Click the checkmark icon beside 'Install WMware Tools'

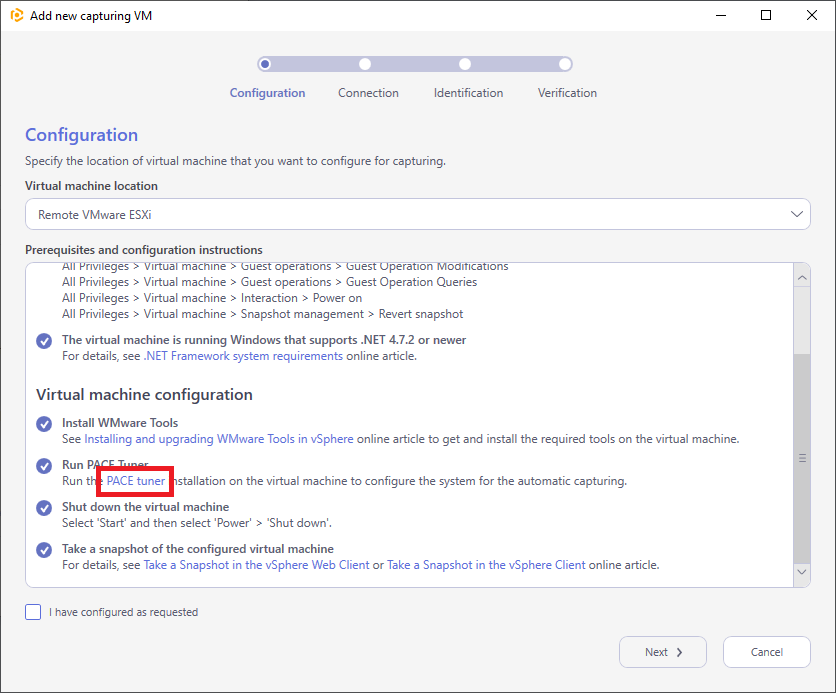tap(44, 424)
